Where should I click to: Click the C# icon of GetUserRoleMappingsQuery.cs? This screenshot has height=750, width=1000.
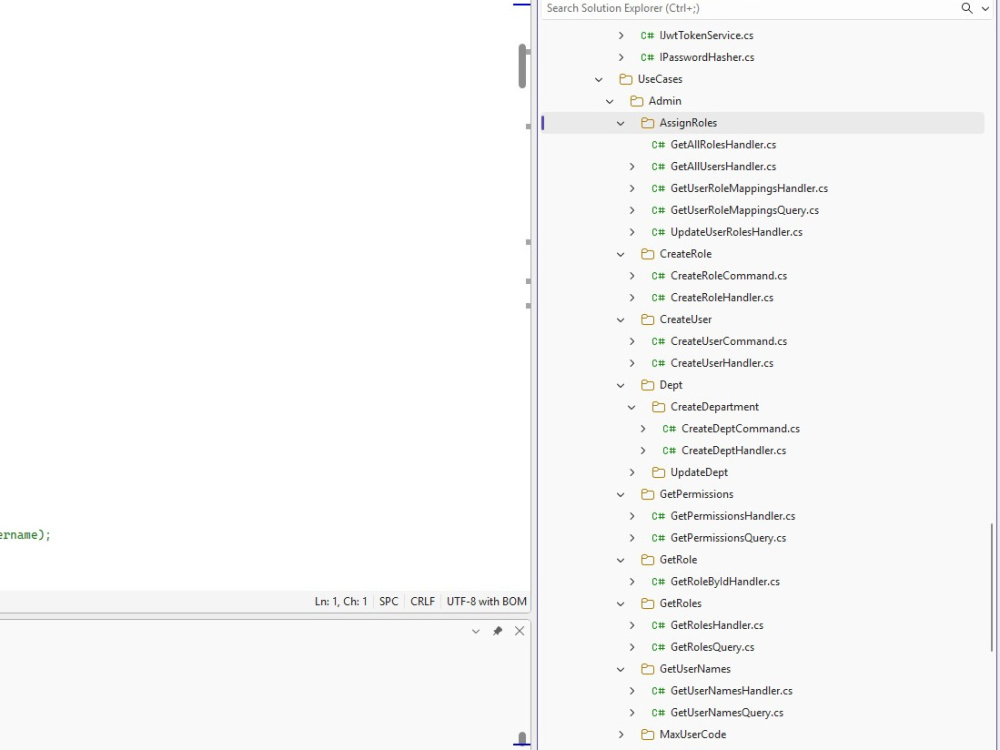658,210
